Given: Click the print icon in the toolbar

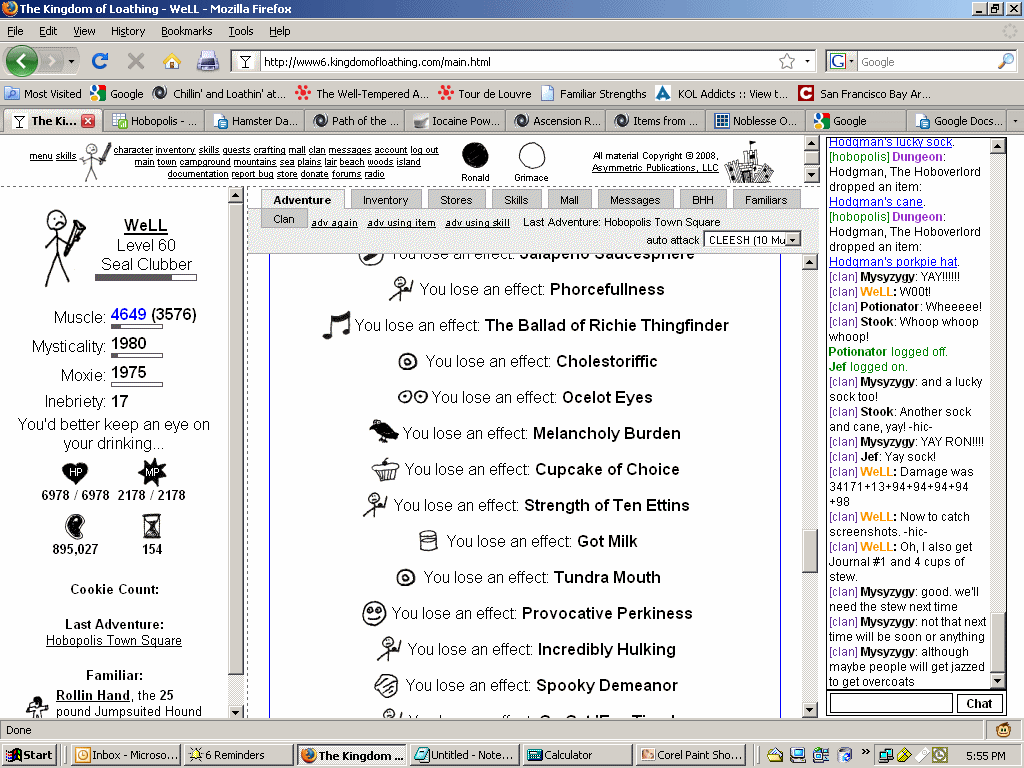Looking at the screenshot, I should pos(207,61).
